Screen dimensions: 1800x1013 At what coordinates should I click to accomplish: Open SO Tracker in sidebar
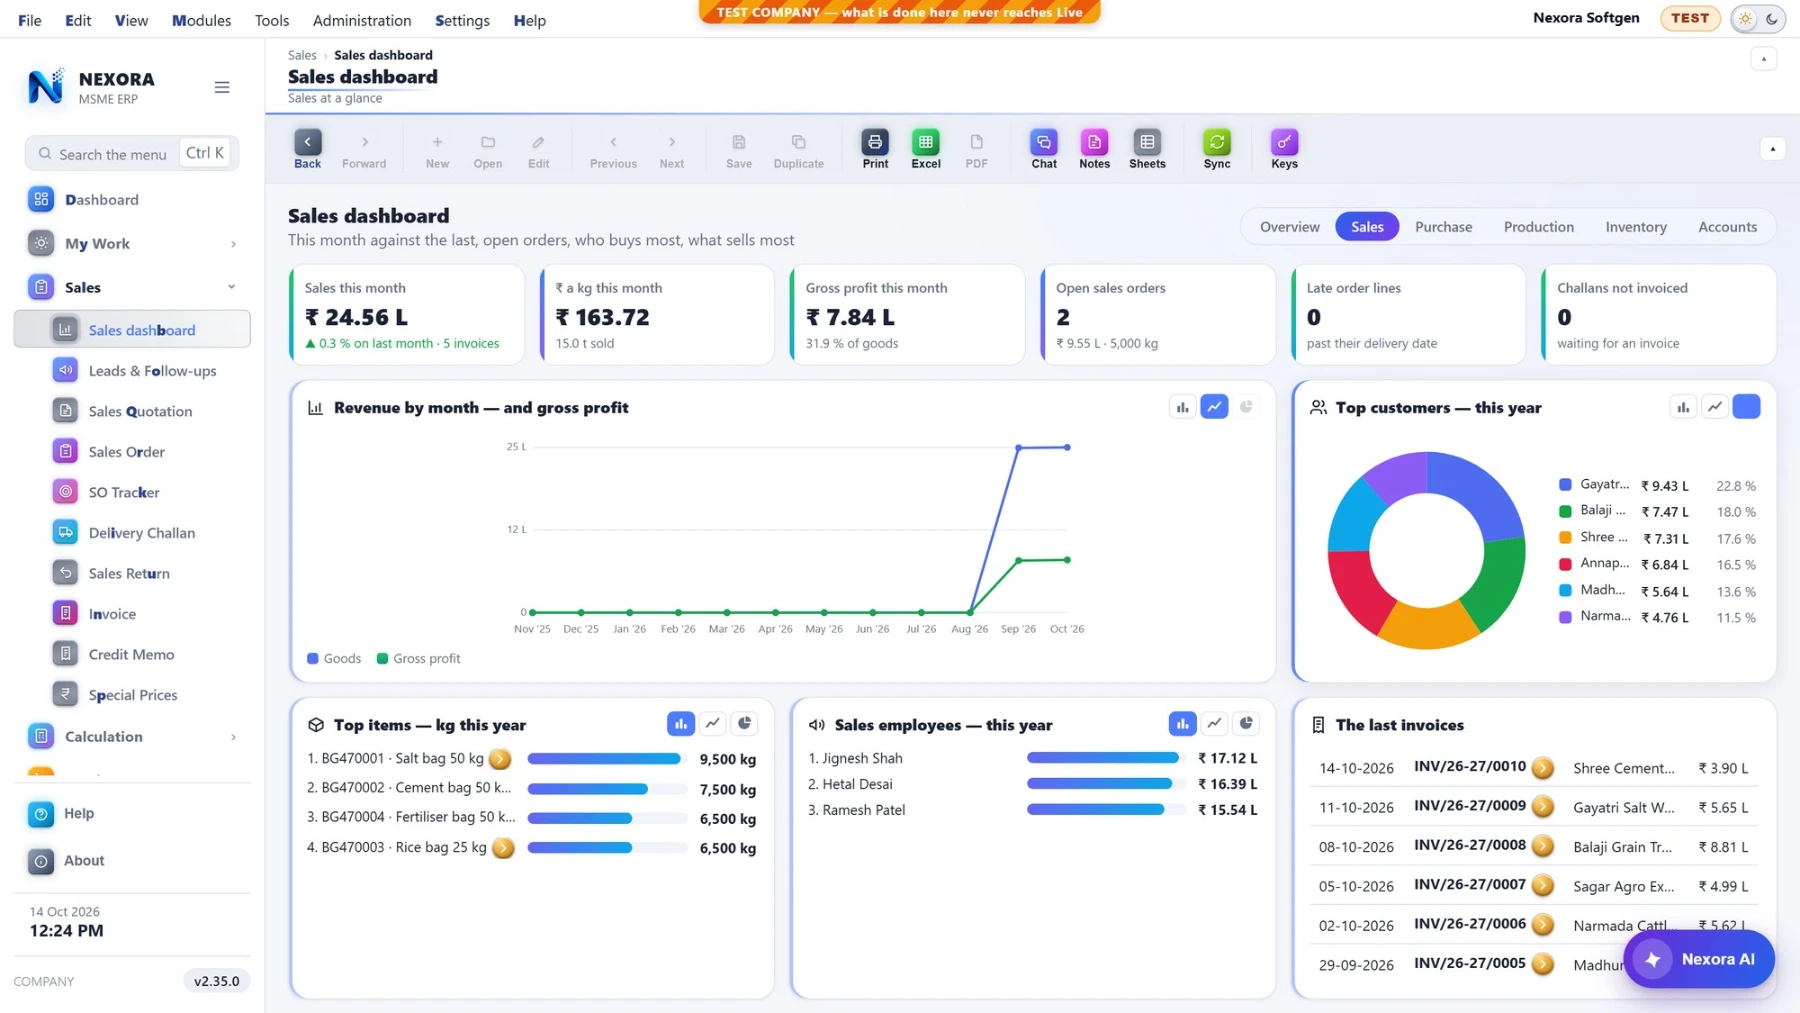click(132, 492)
